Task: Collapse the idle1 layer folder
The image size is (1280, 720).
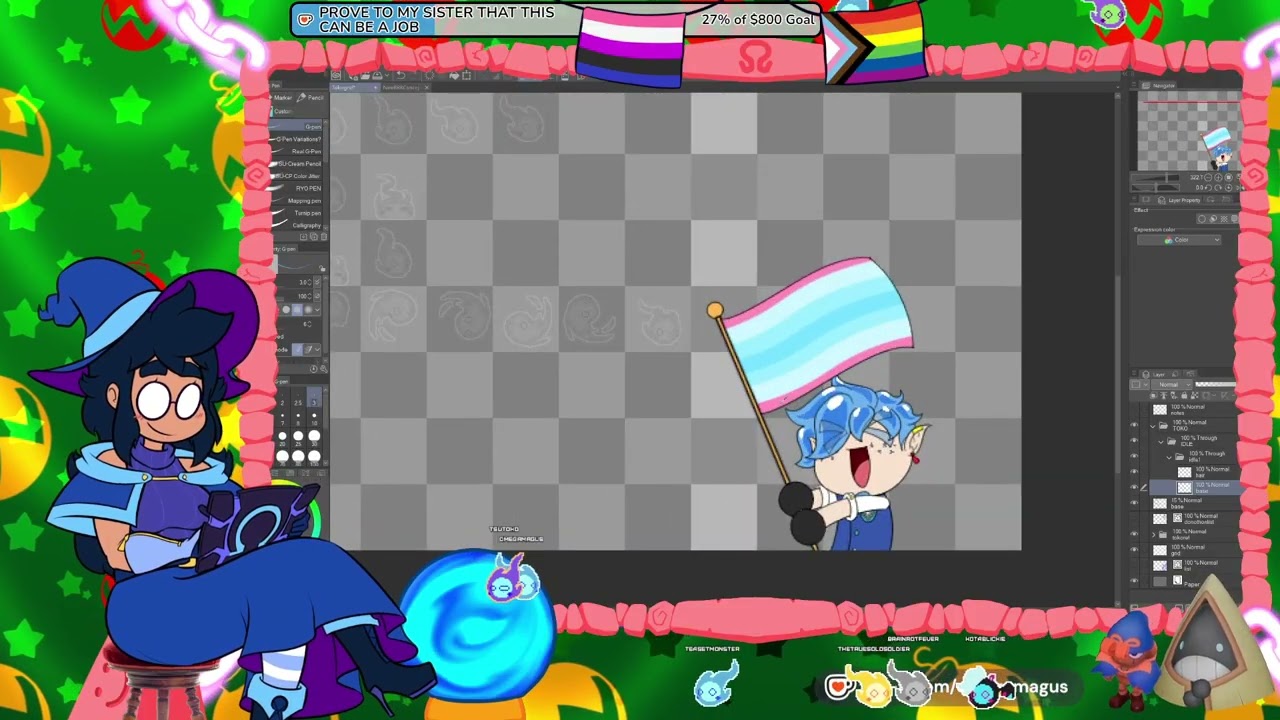Action: pyautogui.click(x=1169, y=457)
